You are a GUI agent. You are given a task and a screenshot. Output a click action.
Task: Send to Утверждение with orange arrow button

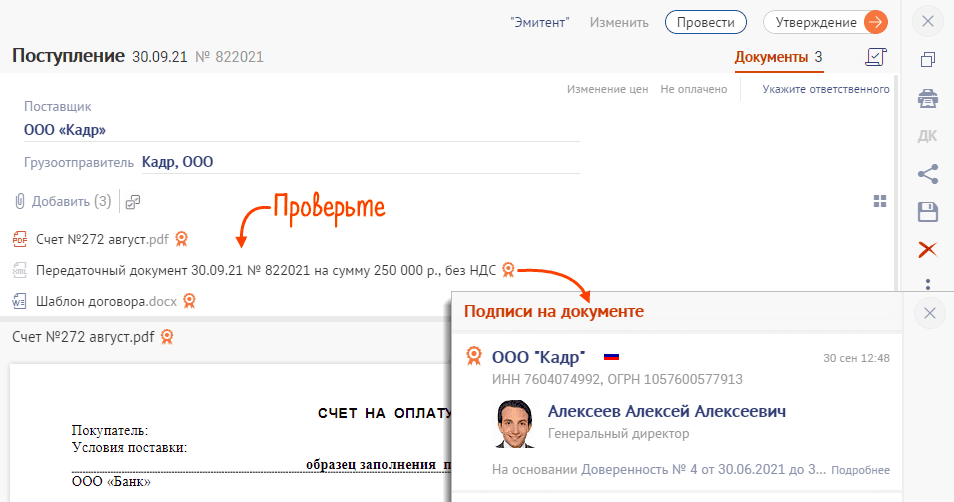876,22
